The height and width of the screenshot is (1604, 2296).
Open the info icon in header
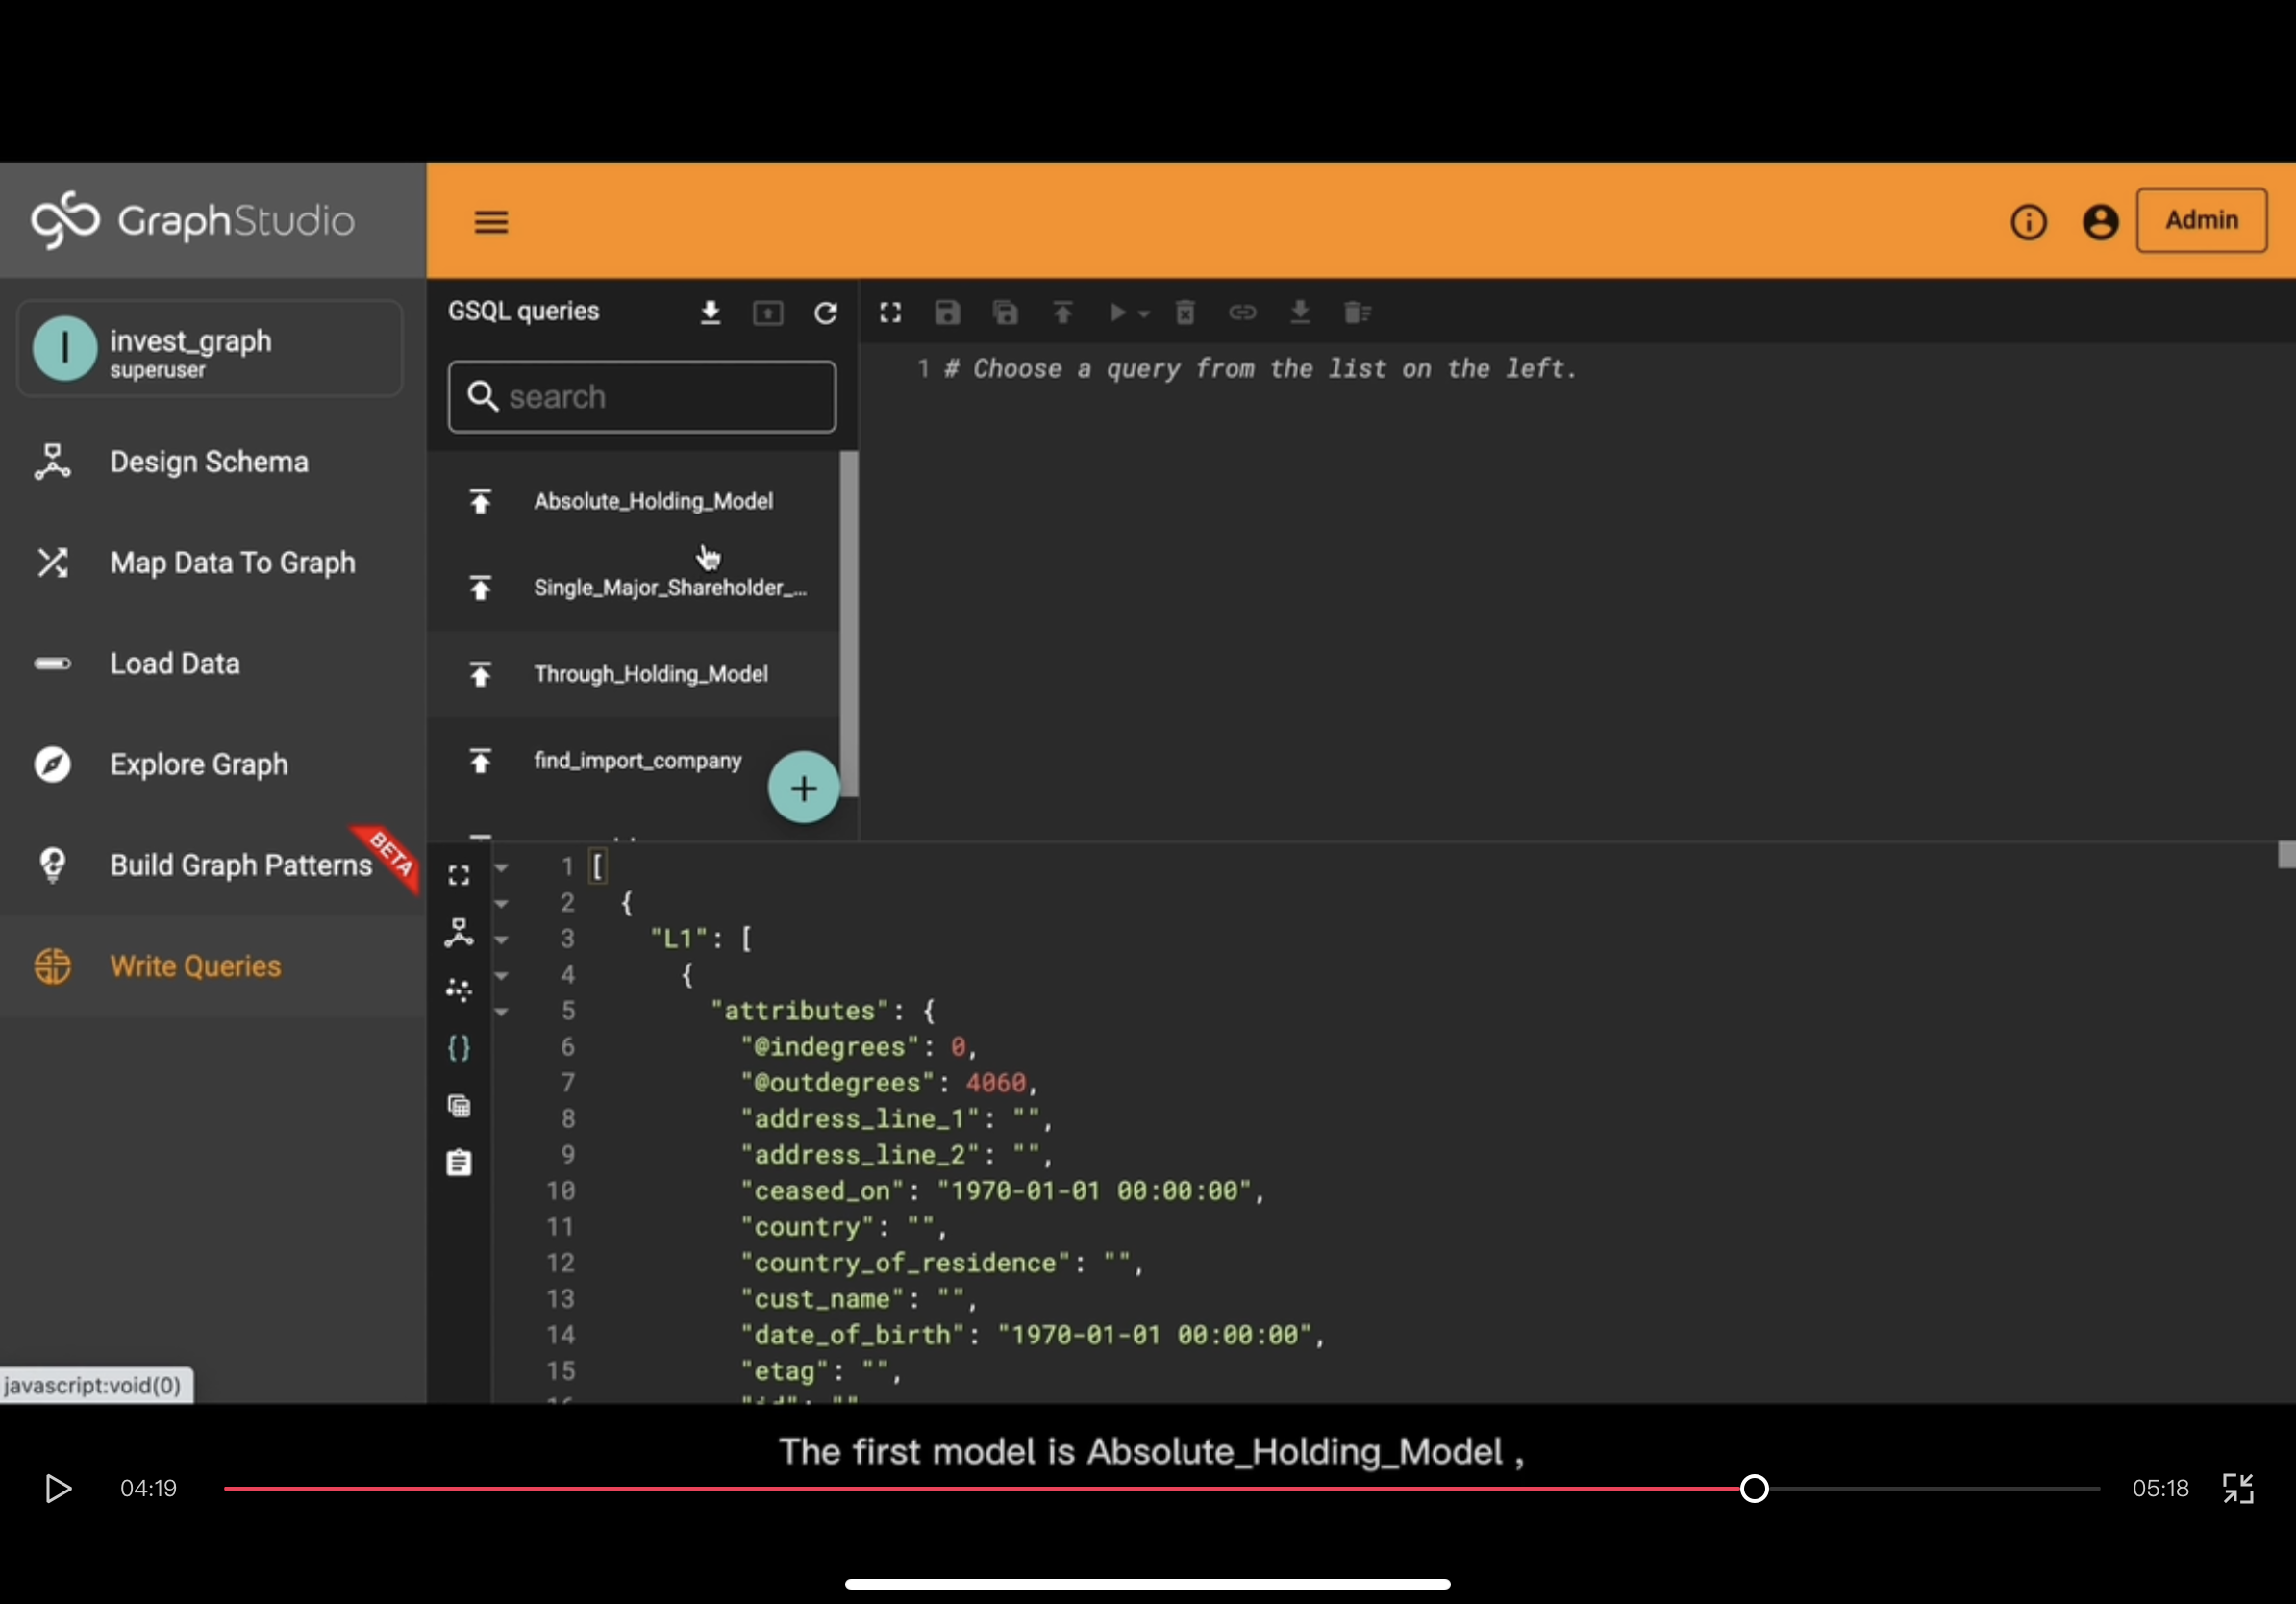pos(2028,221)
